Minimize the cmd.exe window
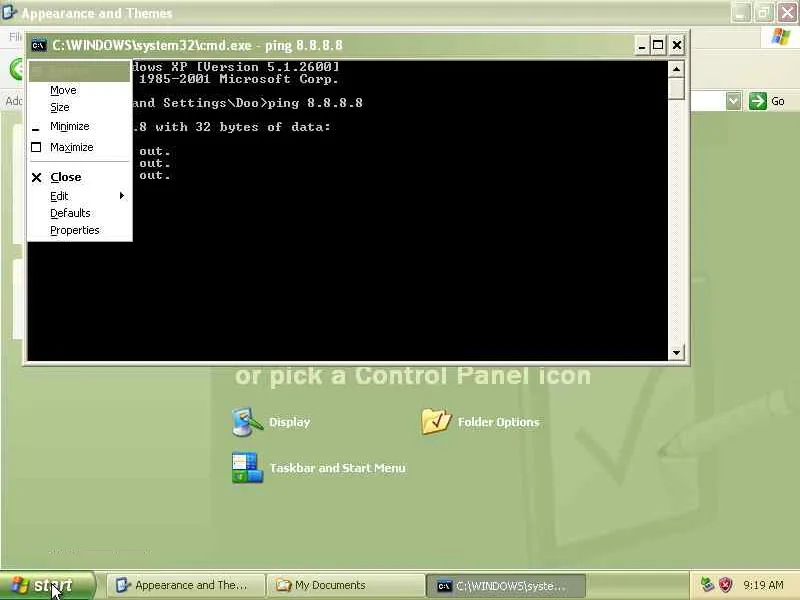The image size is (800, 600). (x=642, y=45)
